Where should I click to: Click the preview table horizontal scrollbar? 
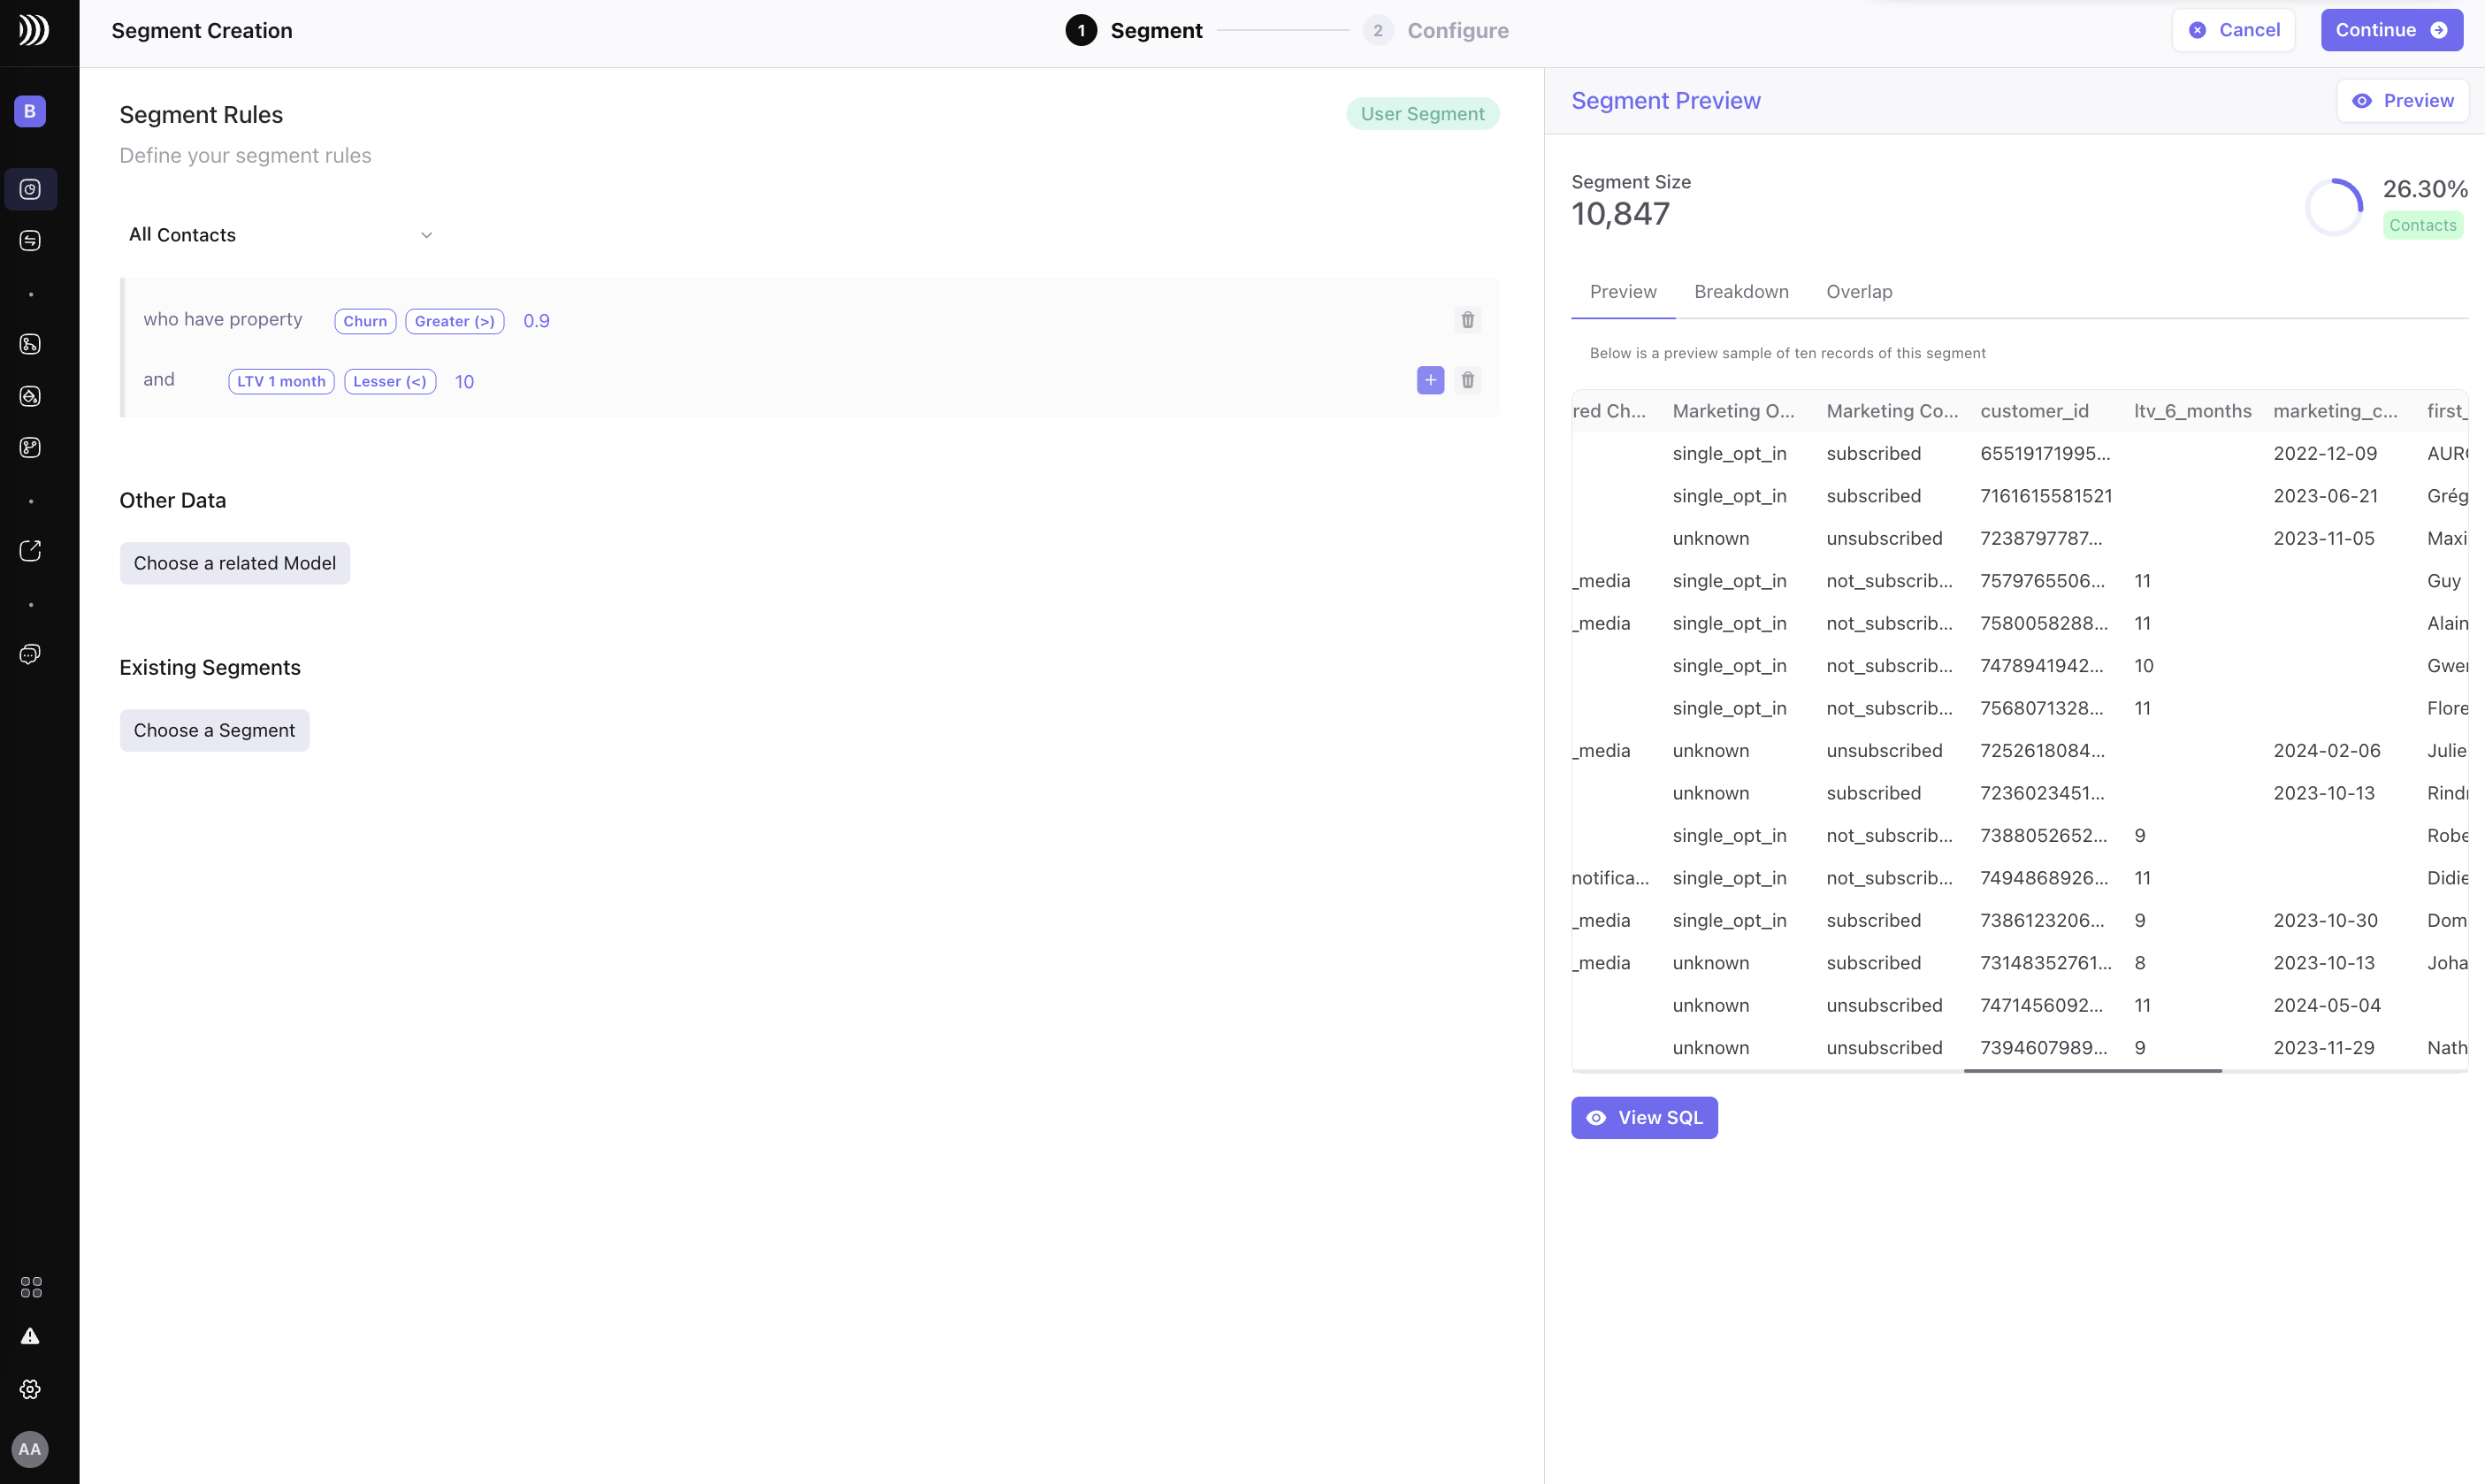[2092, 1071]
